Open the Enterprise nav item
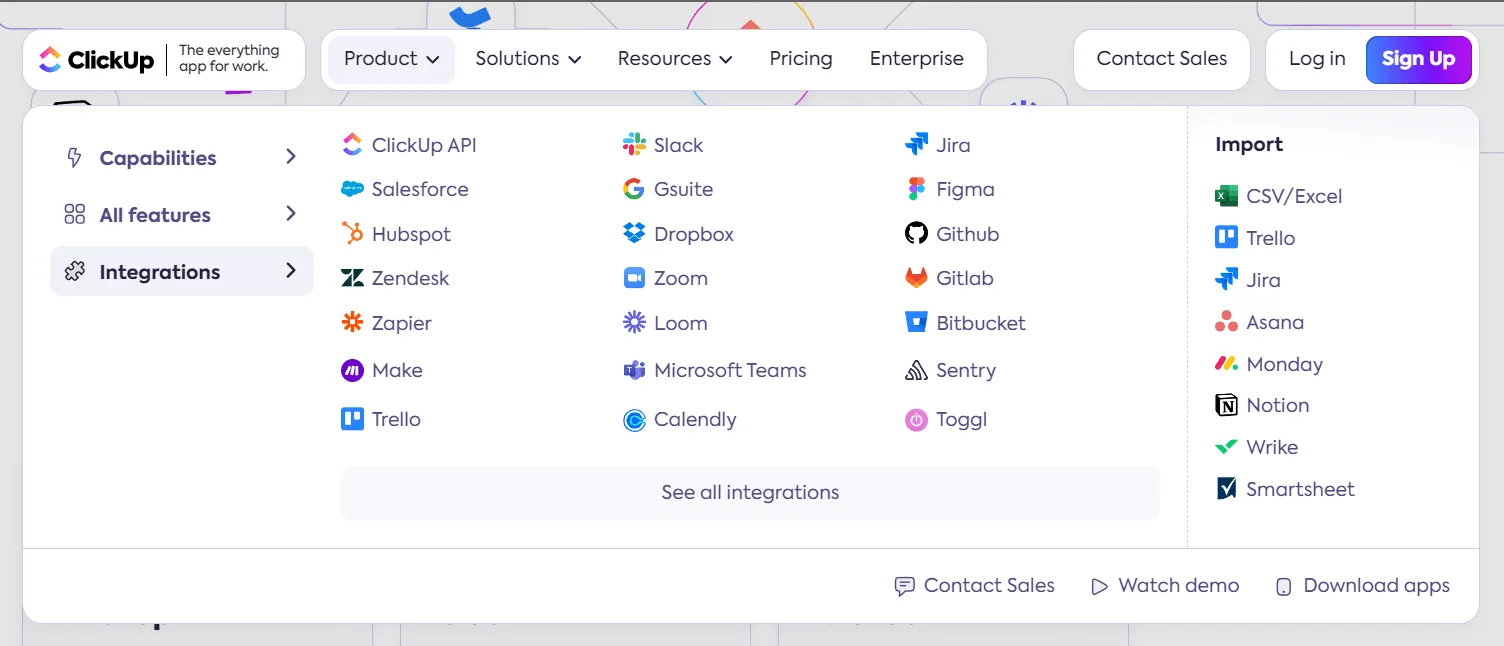The width and height of the screenshot is (1504, 646). pyautogui.click(x=917, y=59)
